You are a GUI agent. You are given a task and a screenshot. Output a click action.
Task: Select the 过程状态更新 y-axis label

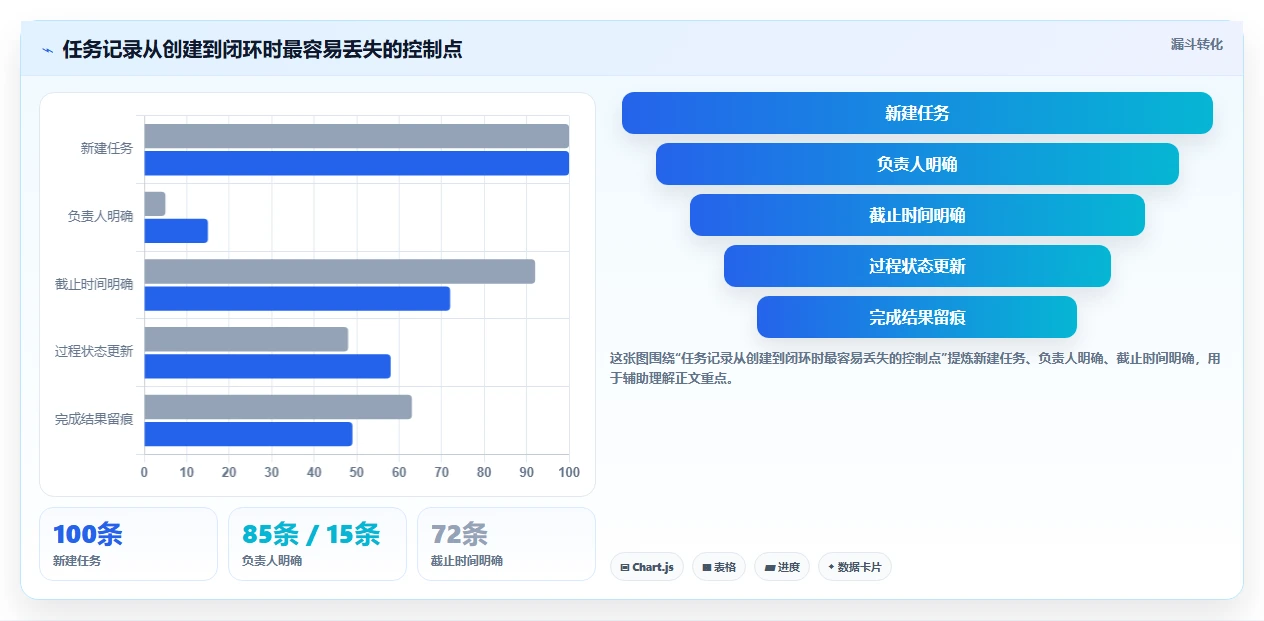coord(94,351)
